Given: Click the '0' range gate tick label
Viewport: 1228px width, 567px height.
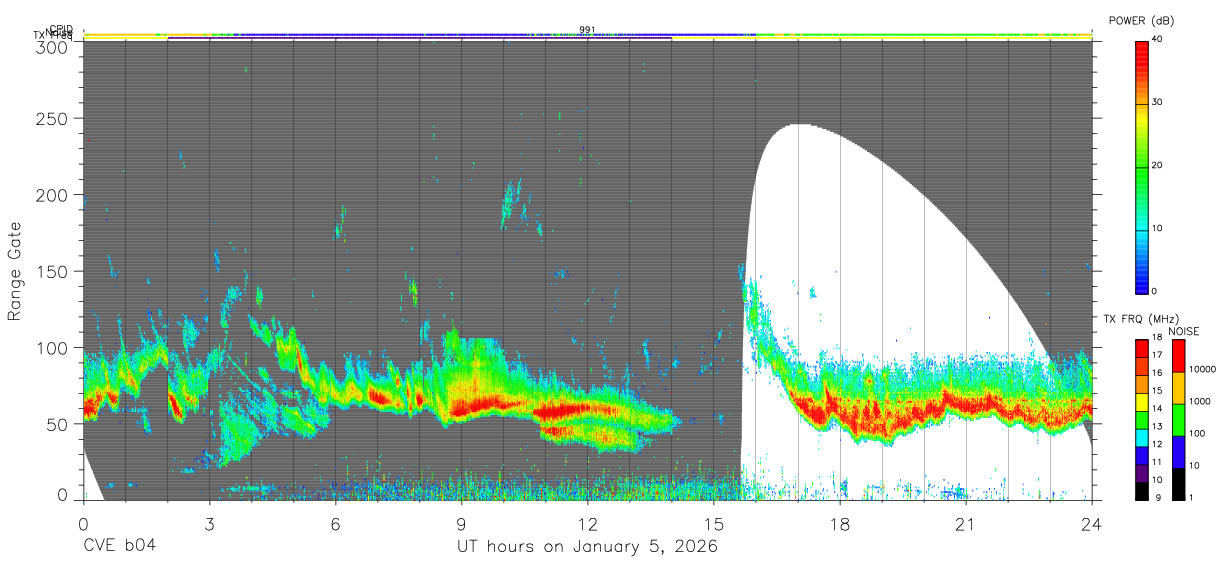Looking at the screenshot, I should [61, 494].
